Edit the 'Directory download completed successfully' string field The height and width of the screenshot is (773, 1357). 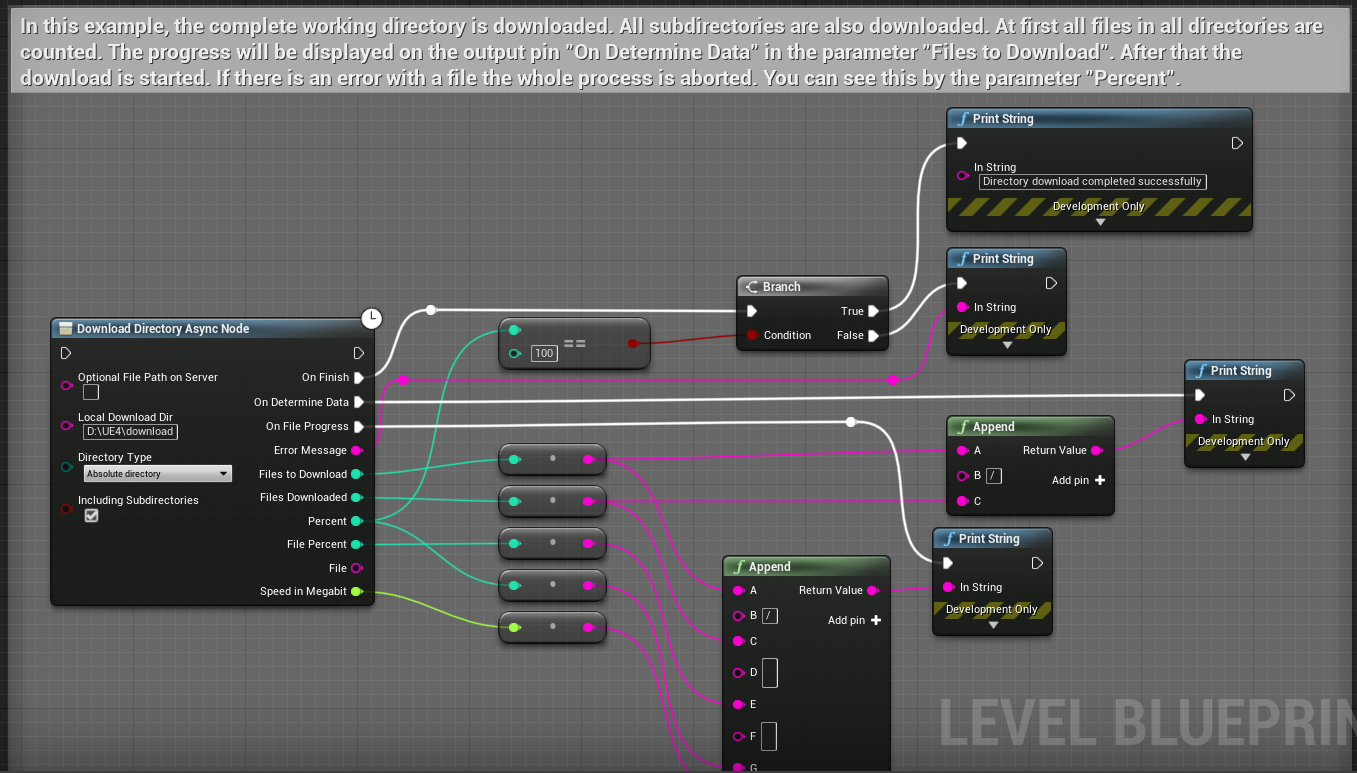coord(1092,182)
